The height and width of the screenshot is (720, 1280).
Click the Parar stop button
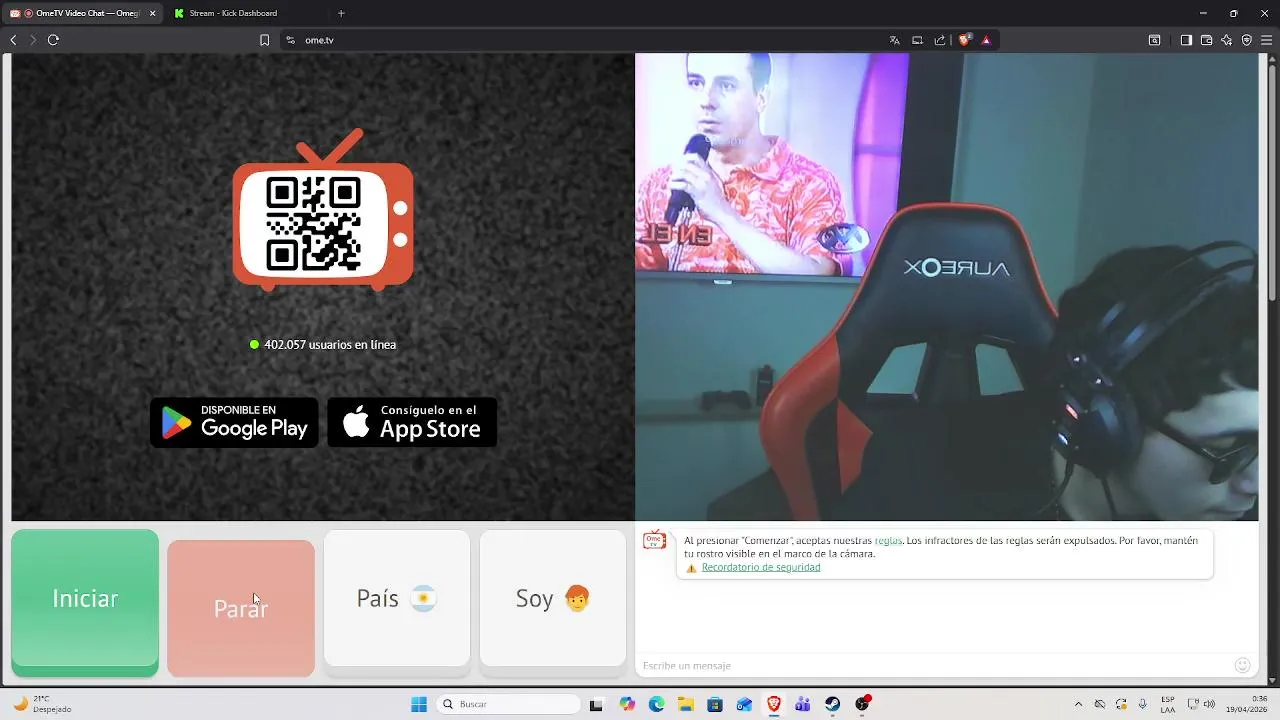pyautogui.click(x=241, y=607)
